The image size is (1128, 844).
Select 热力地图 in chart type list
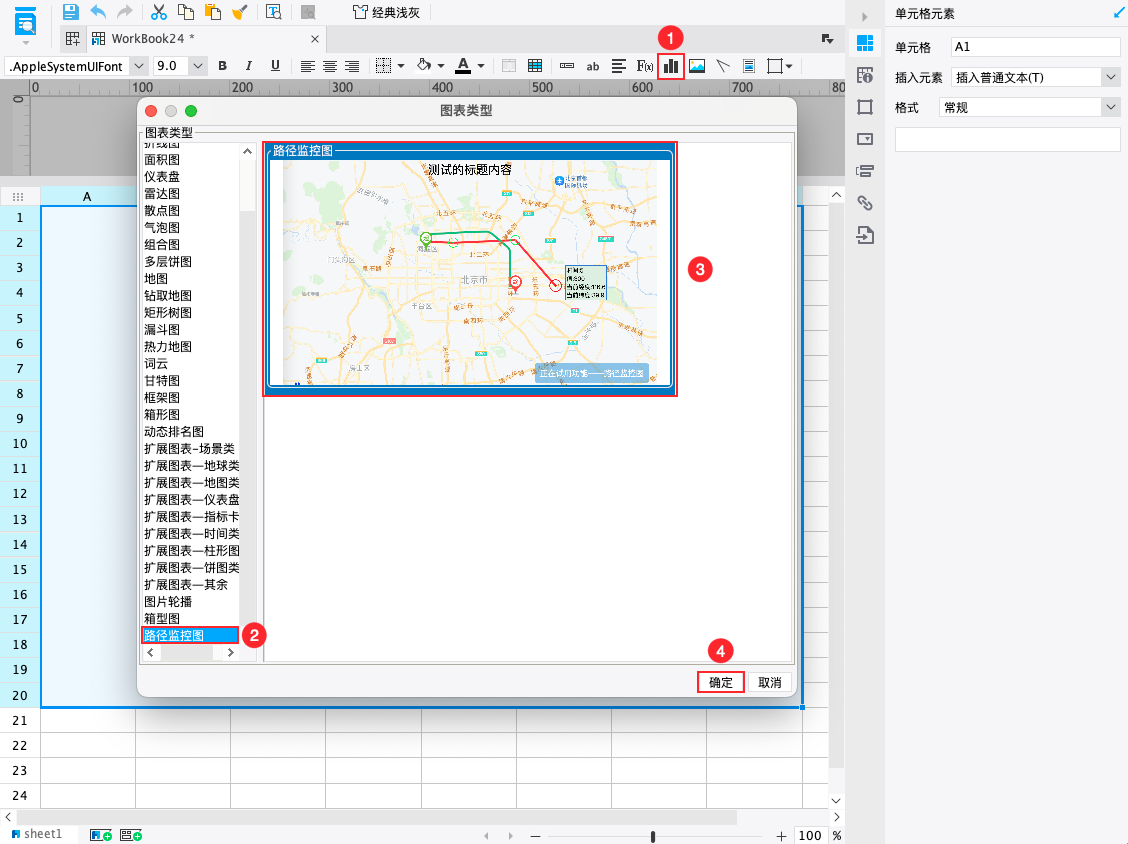click(x=167, y=347)
